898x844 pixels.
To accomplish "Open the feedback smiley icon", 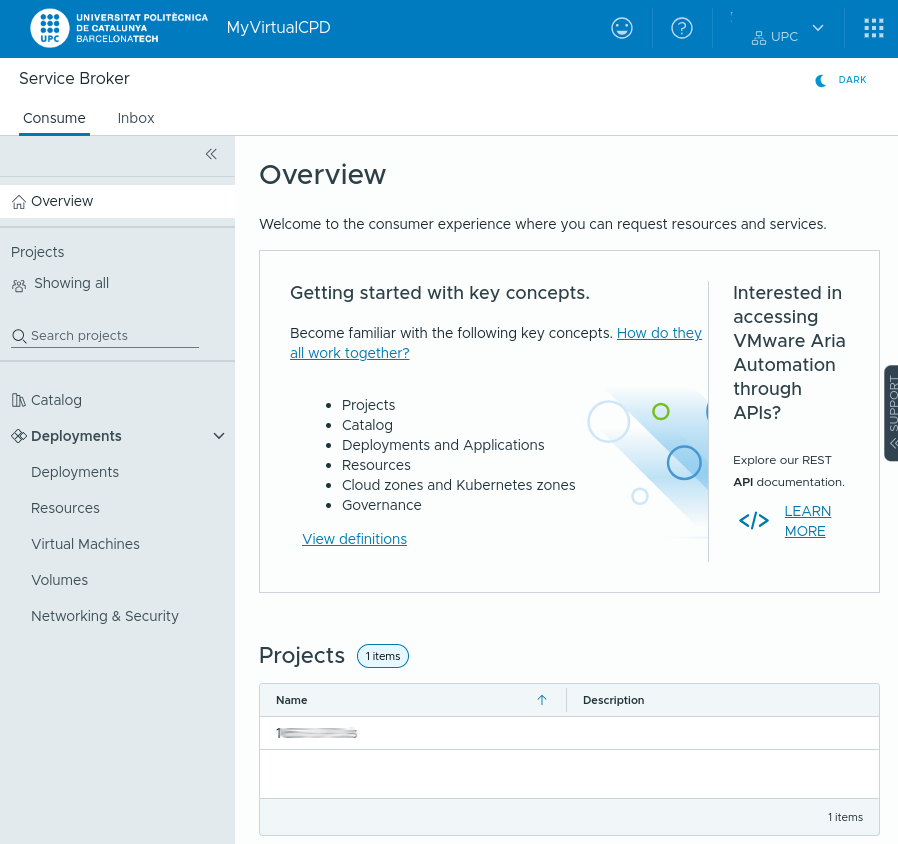I will [x=622, y=28].
